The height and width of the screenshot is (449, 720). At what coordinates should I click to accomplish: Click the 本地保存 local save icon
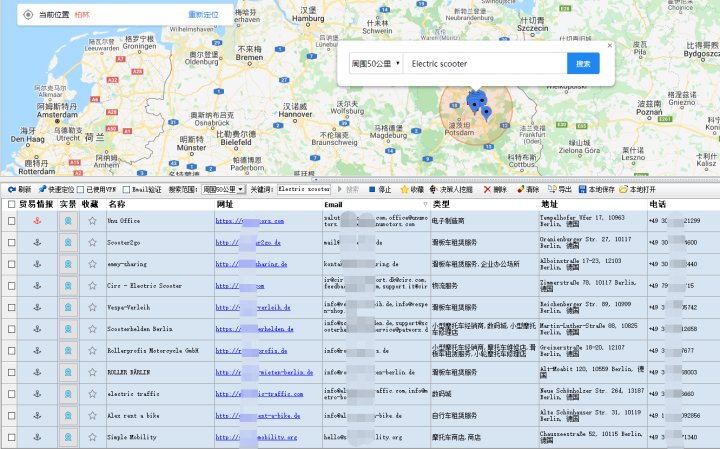click(583, 190)
